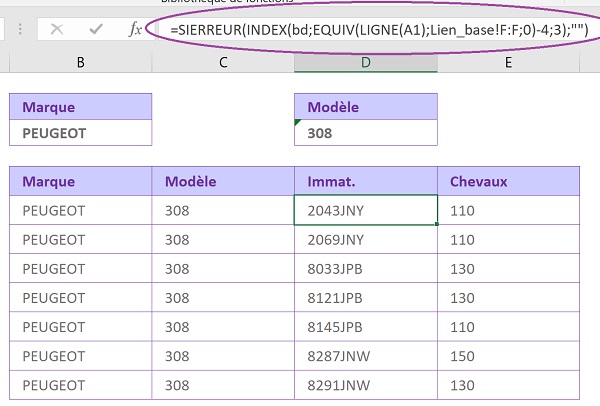Click the three-dot formula bar handle
Viewport: 600px width, 406px height.
pos(20,29)
